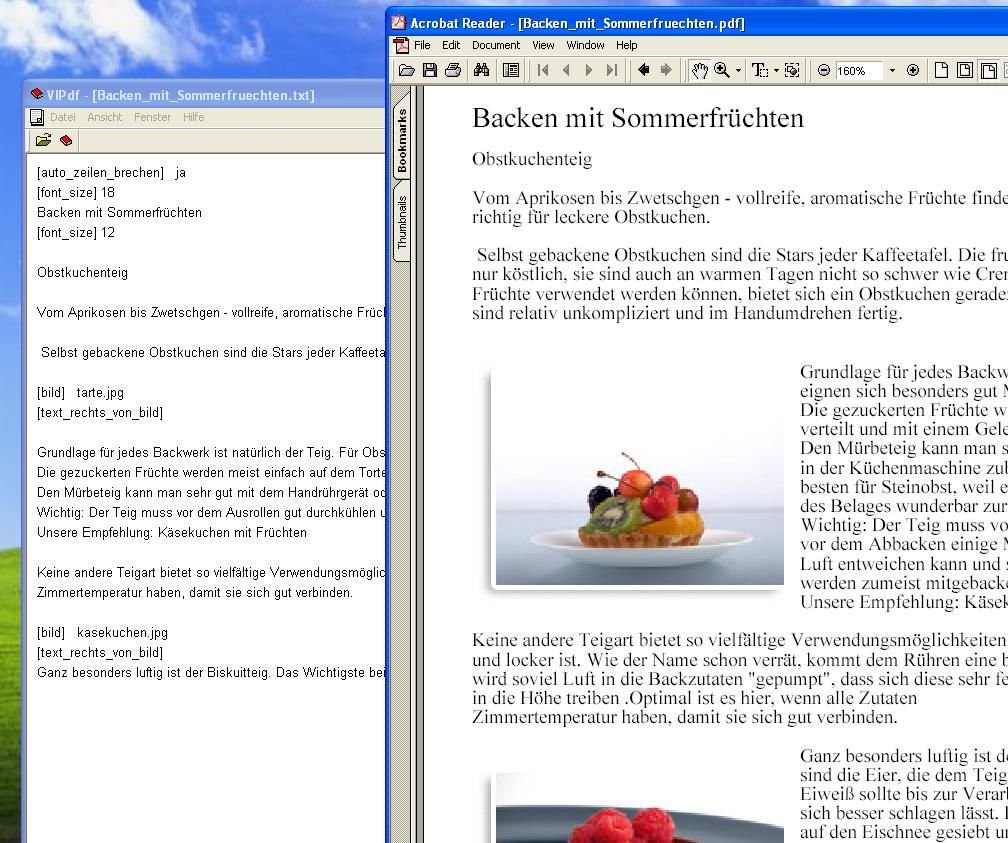Open the Ansicht menu in VIPdf window
The width and height of the screenshot is (1008, 843).
click(105, 117)
